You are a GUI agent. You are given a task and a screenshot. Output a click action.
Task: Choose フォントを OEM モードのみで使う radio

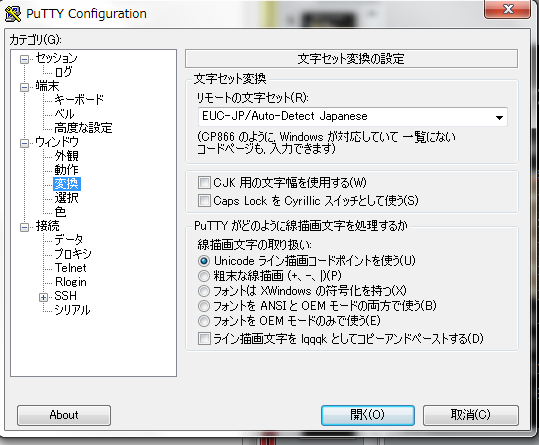204,321
